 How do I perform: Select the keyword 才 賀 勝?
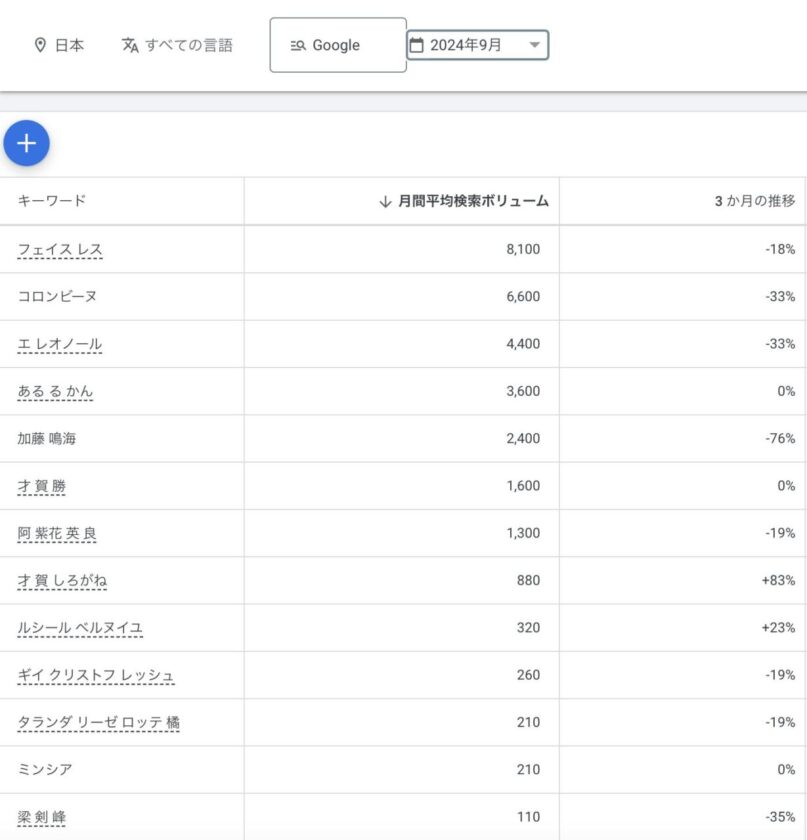pos(42,486)
